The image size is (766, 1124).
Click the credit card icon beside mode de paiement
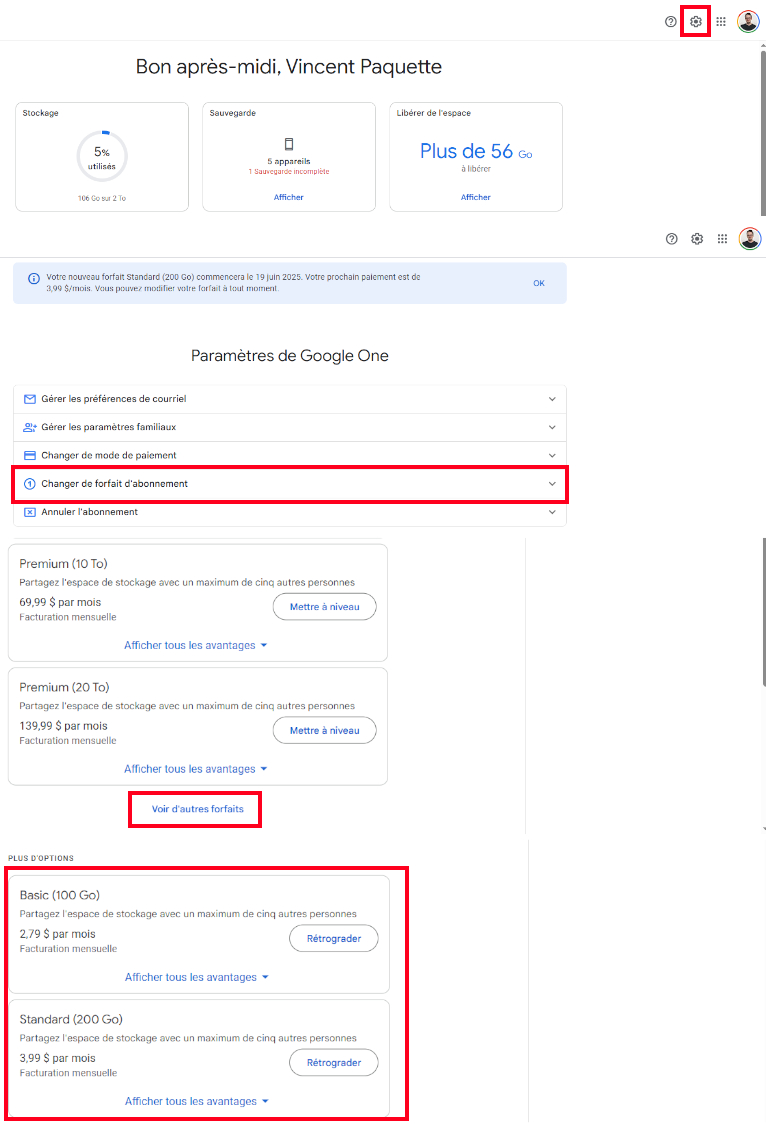[x=29, y=455]
